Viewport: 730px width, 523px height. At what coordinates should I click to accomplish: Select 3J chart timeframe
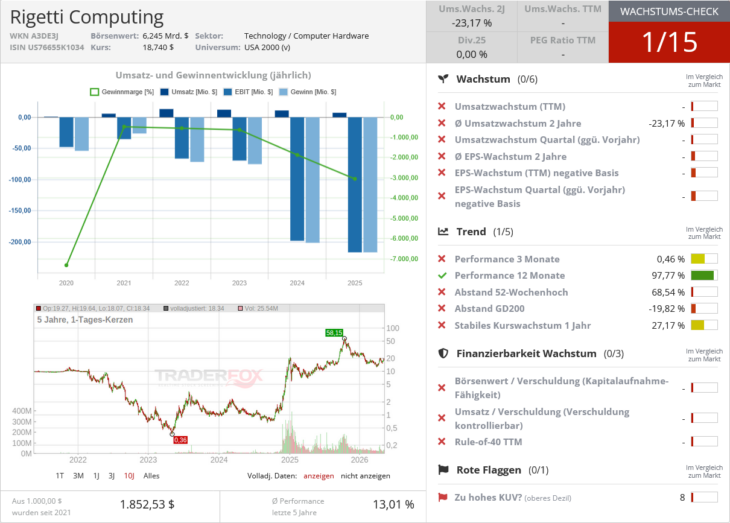click(x=112, y=475)
